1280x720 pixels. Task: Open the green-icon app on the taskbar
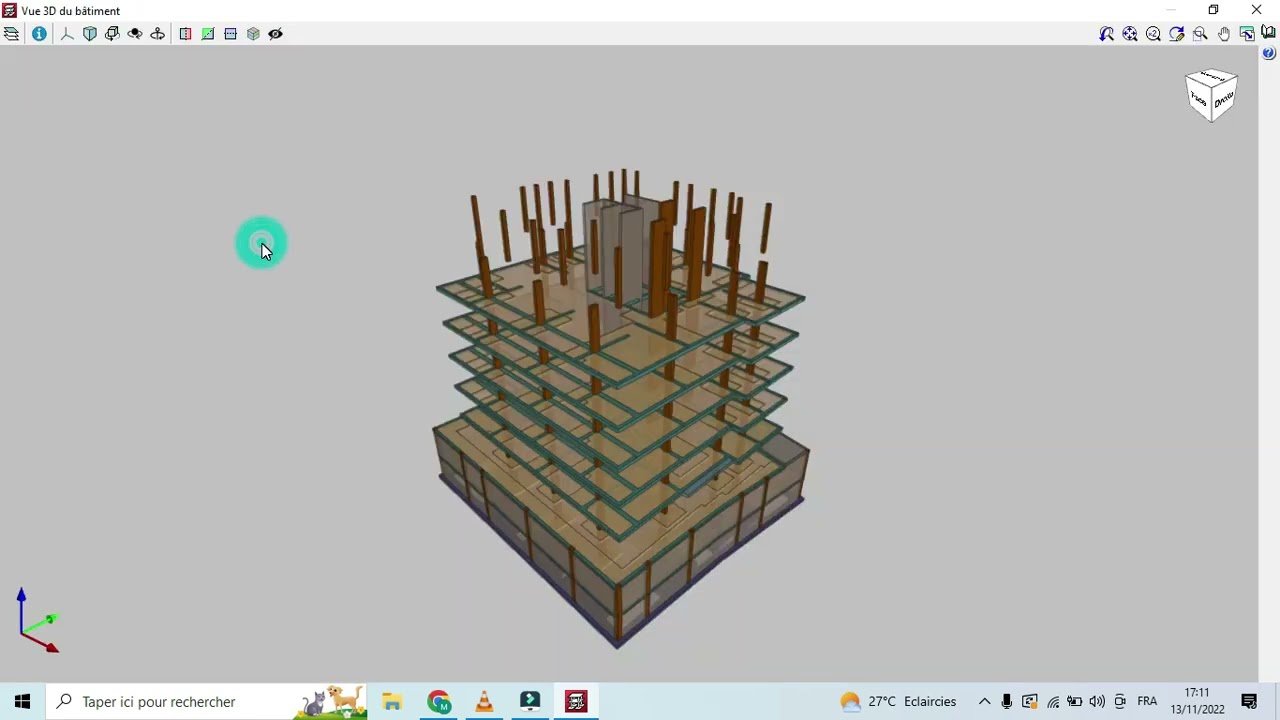point(530,701)
